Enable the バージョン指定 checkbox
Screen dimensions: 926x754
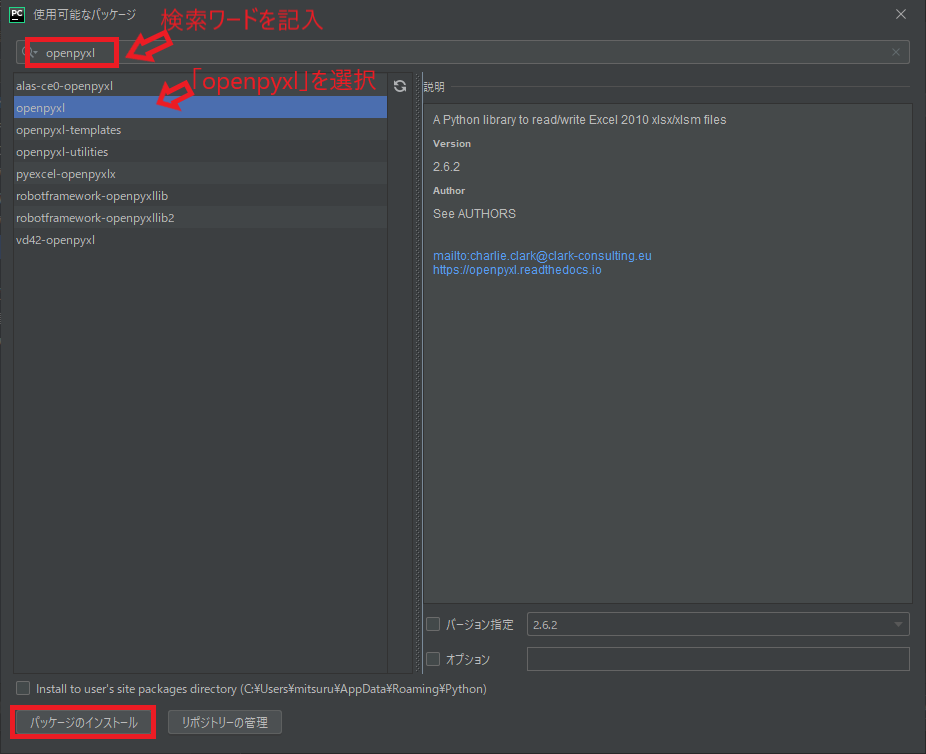(433, 624)
